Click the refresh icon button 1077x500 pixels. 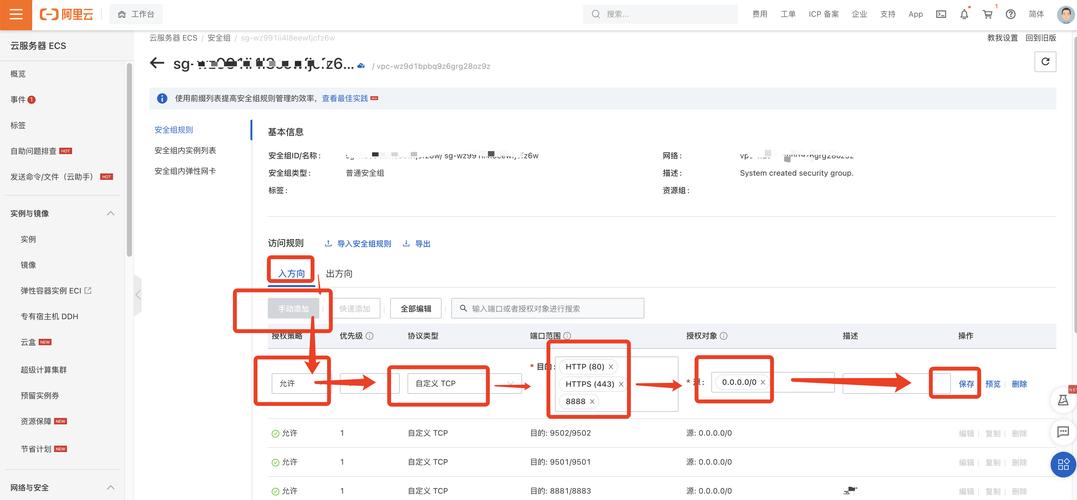1045,62
